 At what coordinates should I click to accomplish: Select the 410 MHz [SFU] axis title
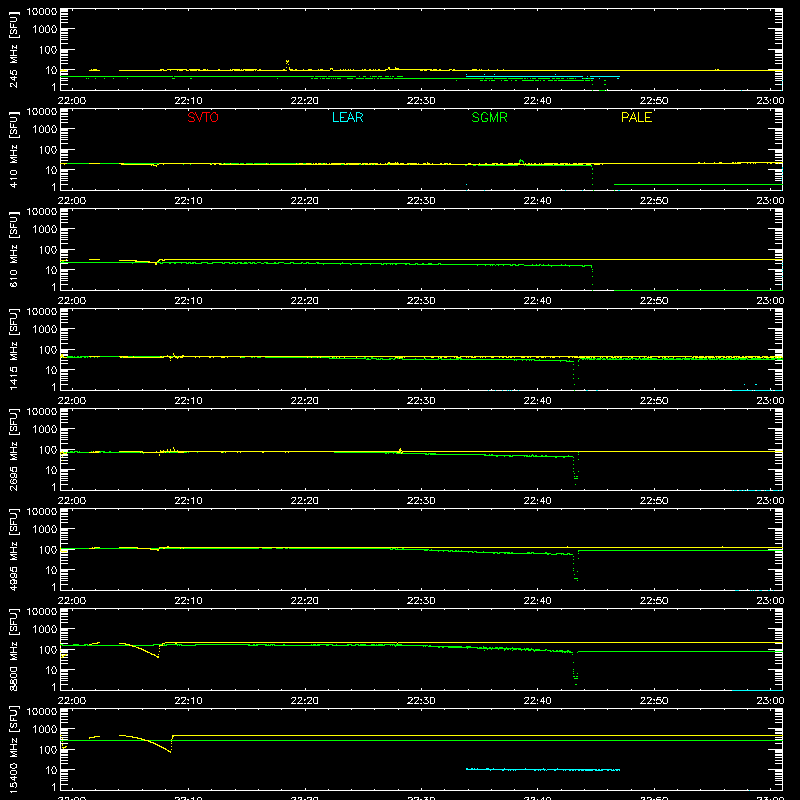point(14,149)
